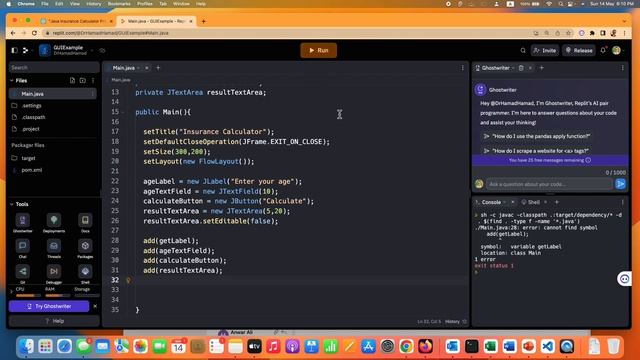This screenshot has width=640, height=360.
Task: Open the Help button
Action: click(x=54, y=321)
